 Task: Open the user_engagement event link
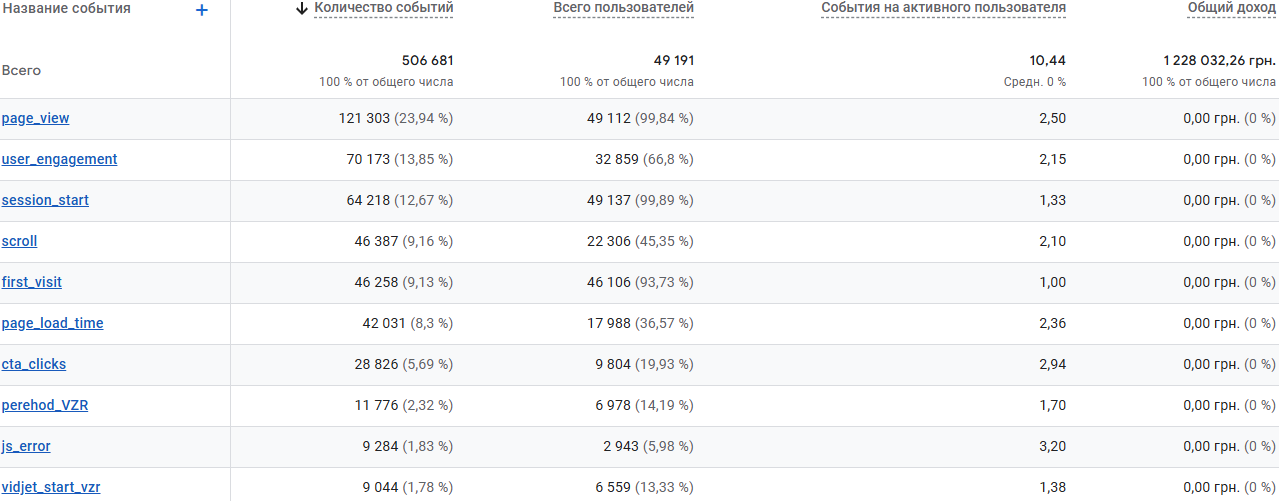point(59,159)
